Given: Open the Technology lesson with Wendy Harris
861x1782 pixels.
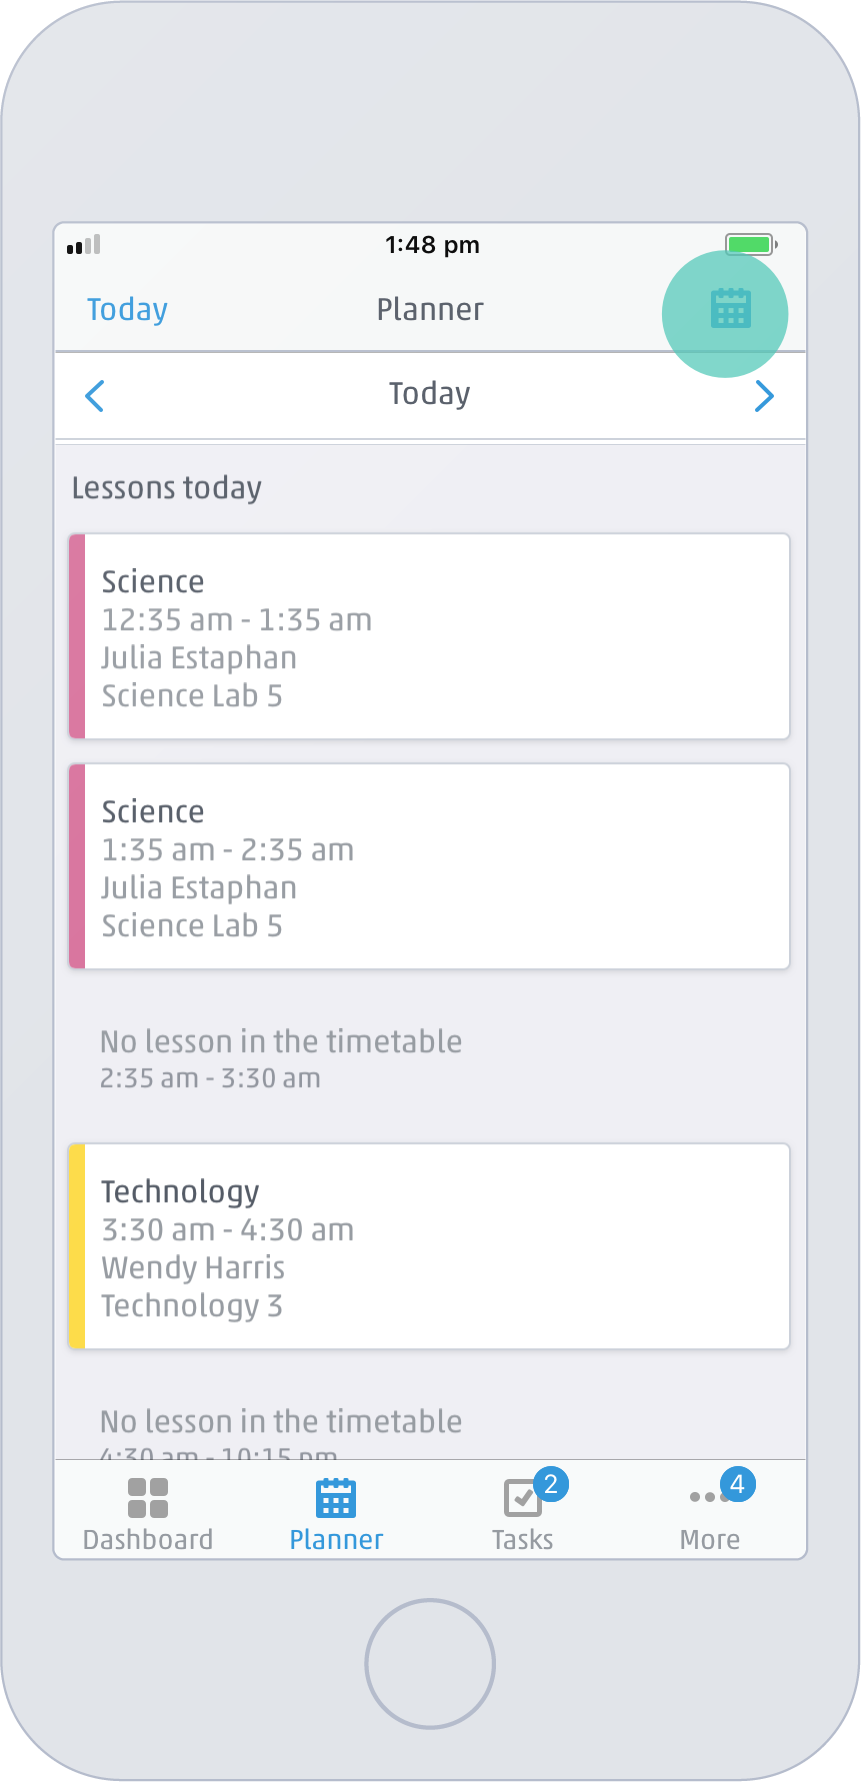Looking at the screenshot, I should pyautogui.click(x=429, y=1246).
